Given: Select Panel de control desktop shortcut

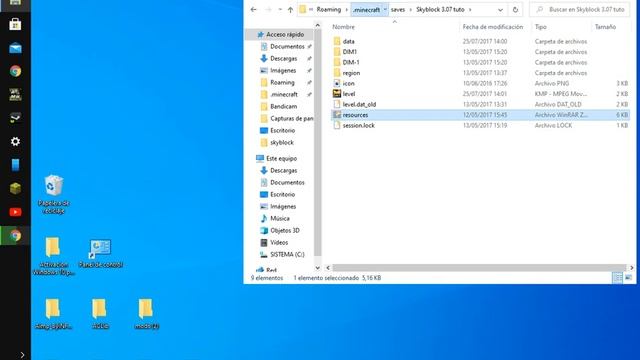Looking at the screenshot, I should [100, 253].
